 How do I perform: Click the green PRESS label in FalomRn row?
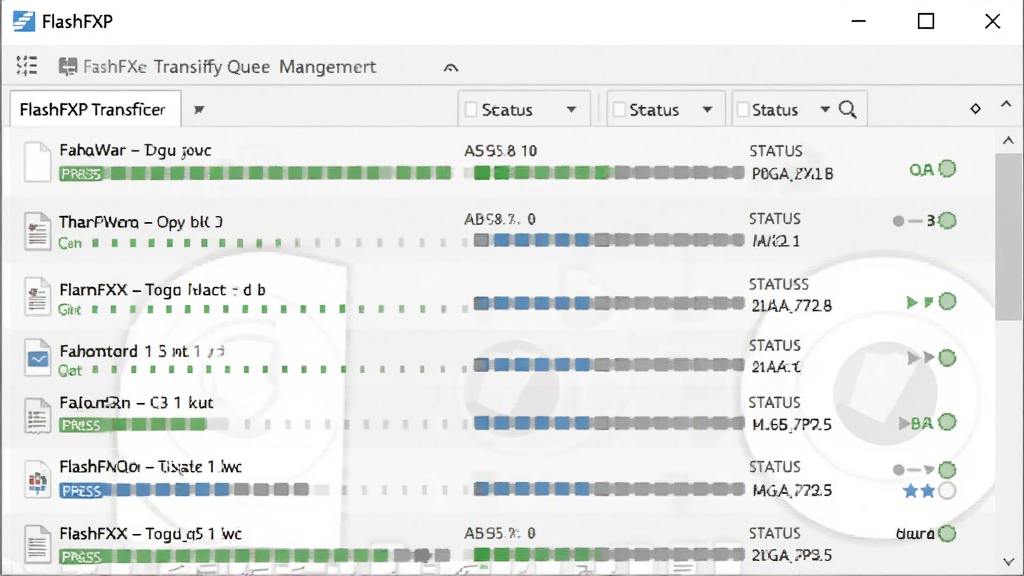coord(81,425)
